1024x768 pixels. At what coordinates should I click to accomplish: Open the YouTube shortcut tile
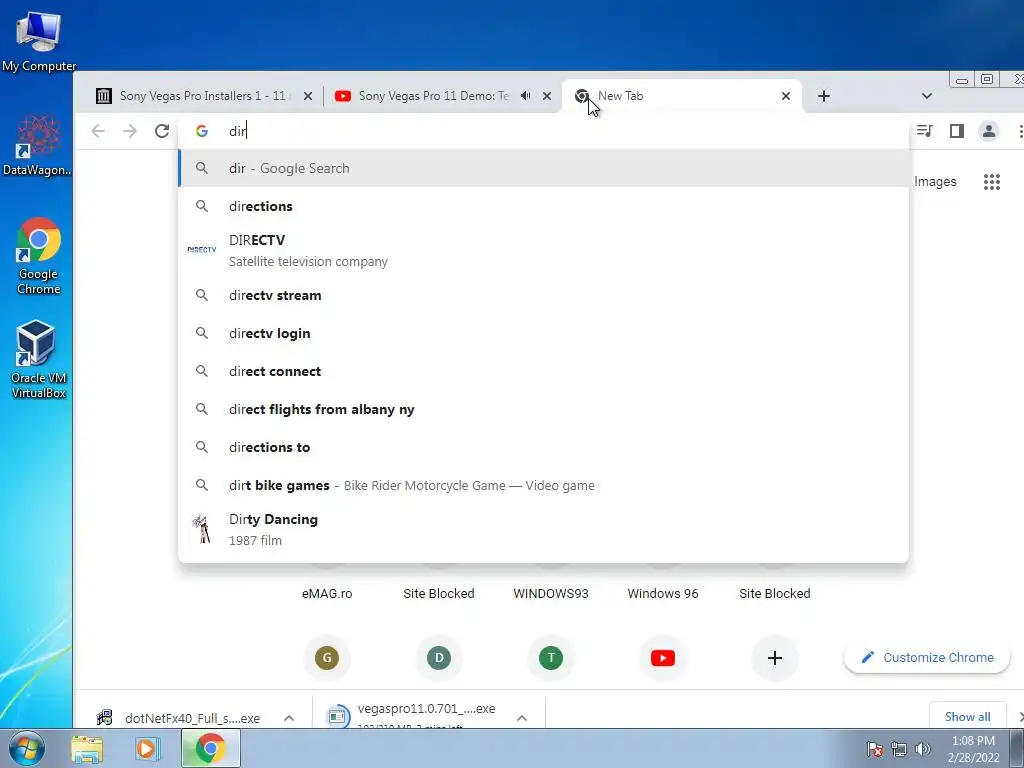tap(663, 658)
